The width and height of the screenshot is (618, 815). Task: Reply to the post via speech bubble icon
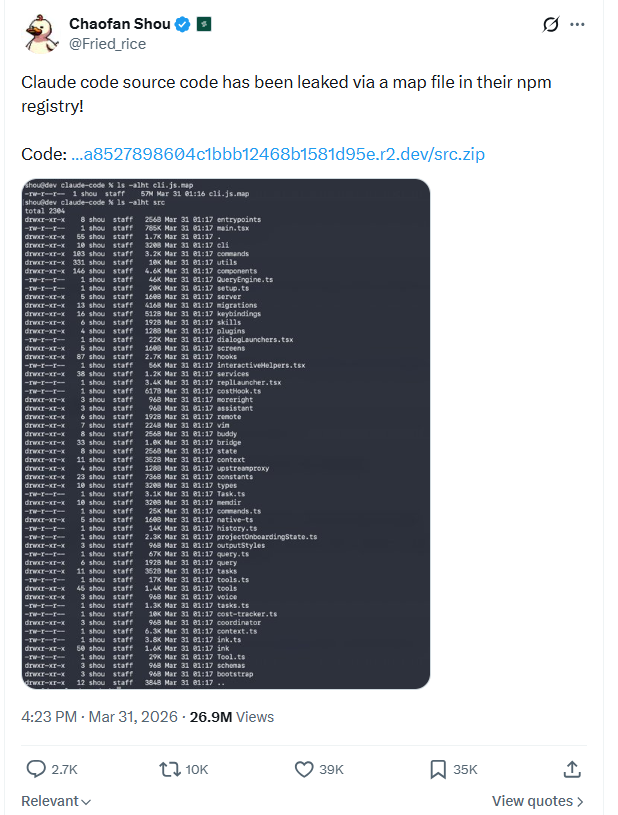coord(36,768)
